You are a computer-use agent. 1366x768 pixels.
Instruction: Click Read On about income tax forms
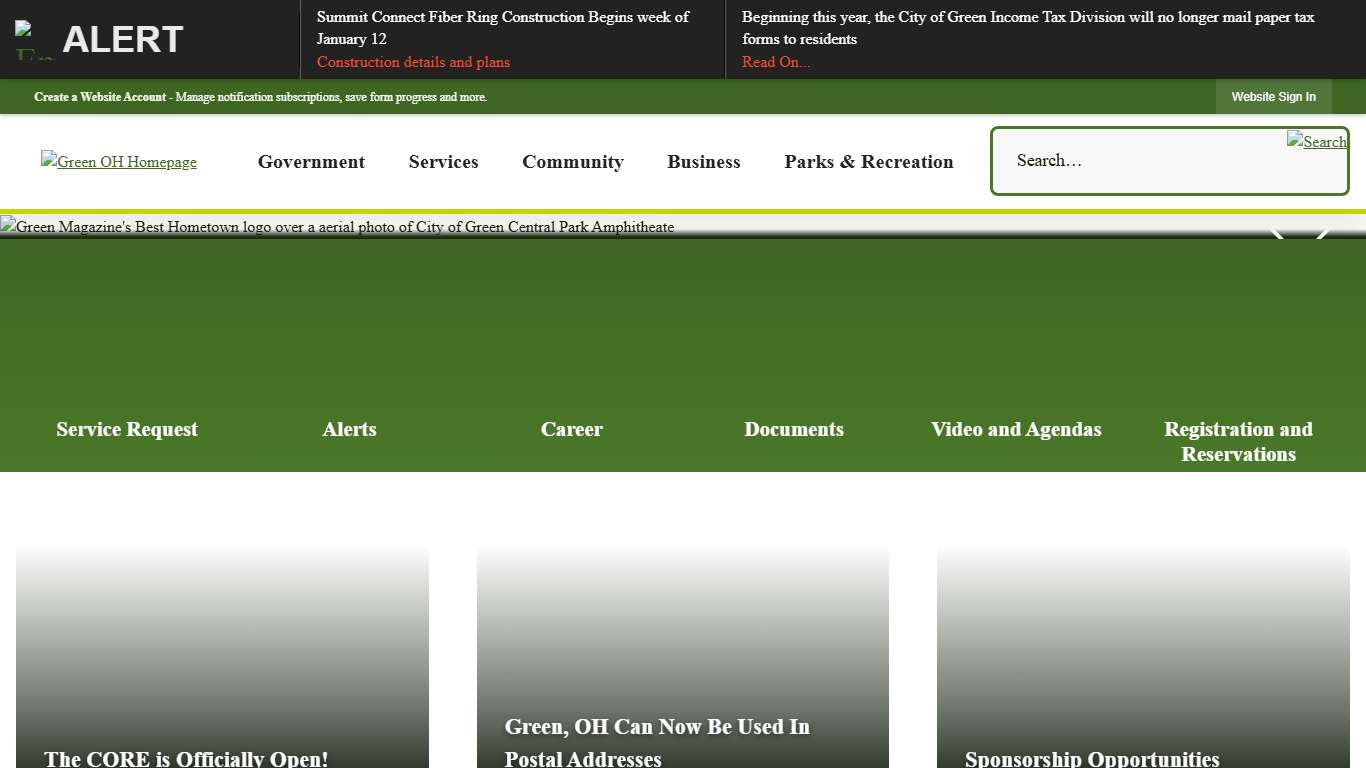(775, 62)
